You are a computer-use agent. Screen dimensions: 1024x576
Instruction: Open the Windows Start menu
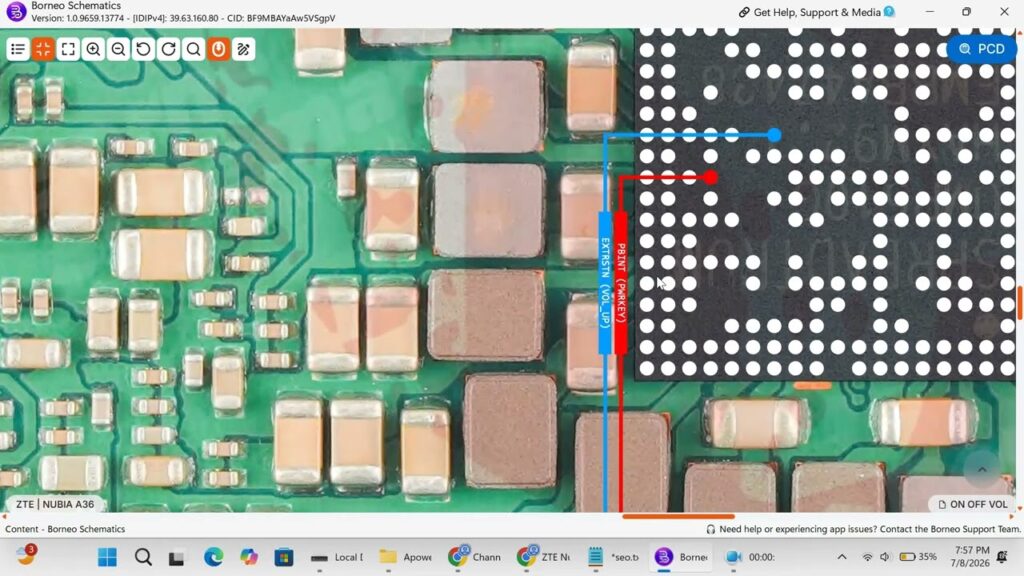pos(107,557)
